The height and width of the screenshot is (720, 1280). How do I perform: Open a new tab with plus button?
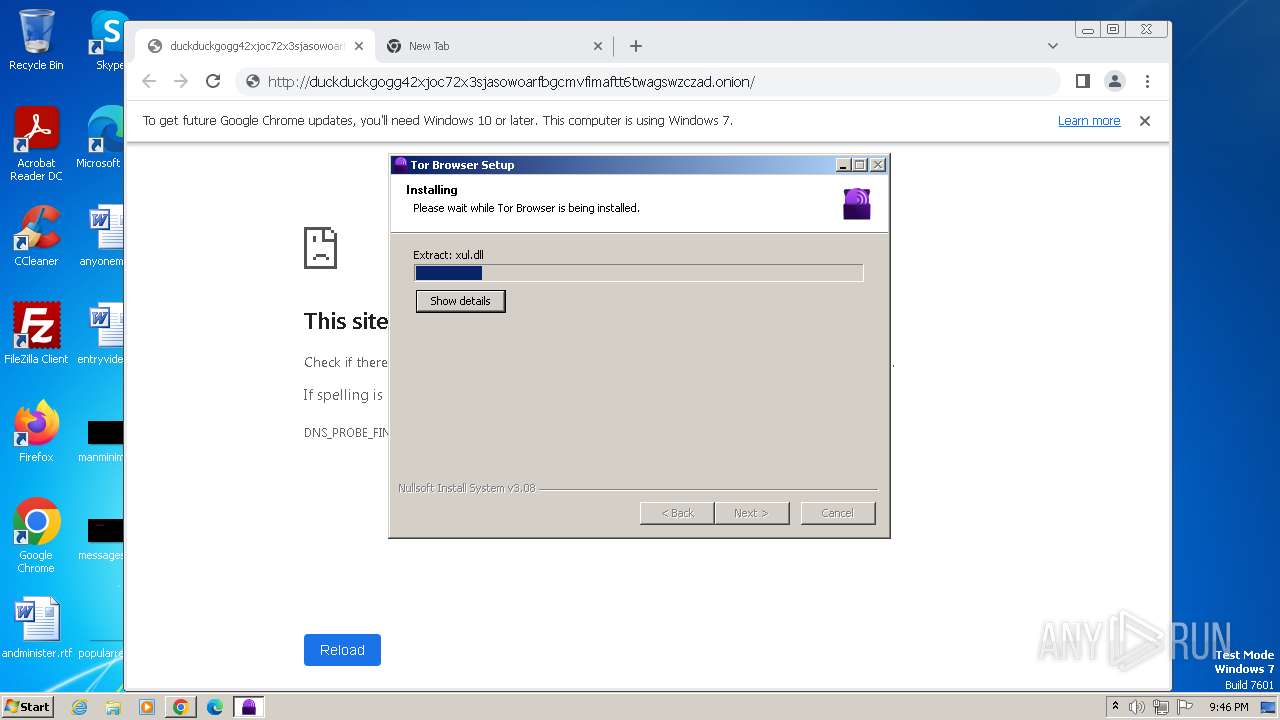pyautogui.click(x=636, y=46)
